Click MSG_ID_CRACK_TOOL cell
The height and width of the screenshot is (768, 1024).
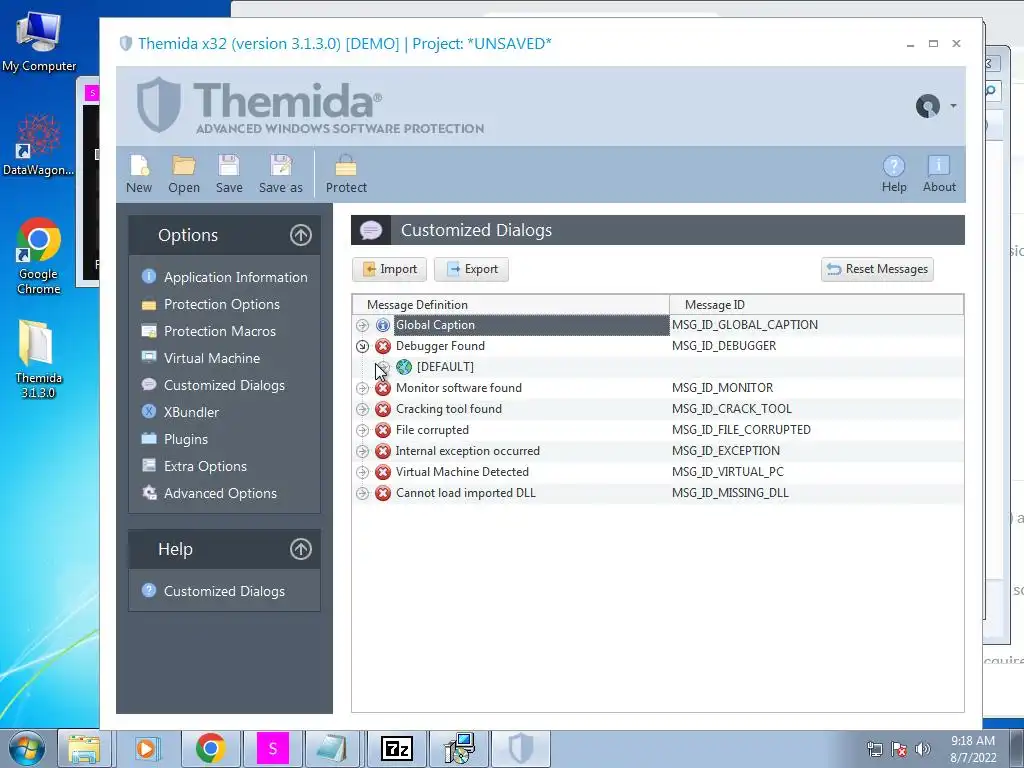[x=732, y=409]
